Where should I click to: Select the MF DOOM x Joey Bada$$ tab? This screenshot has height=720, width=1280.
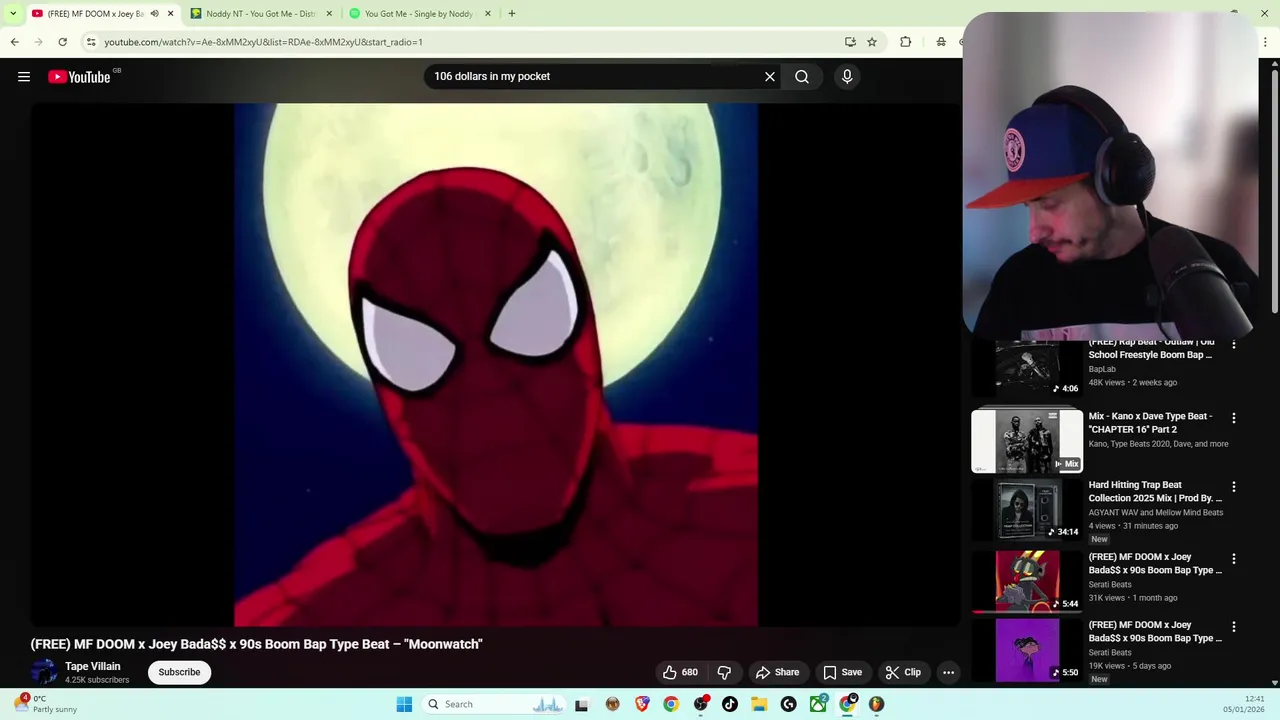[x=95, y=14]
